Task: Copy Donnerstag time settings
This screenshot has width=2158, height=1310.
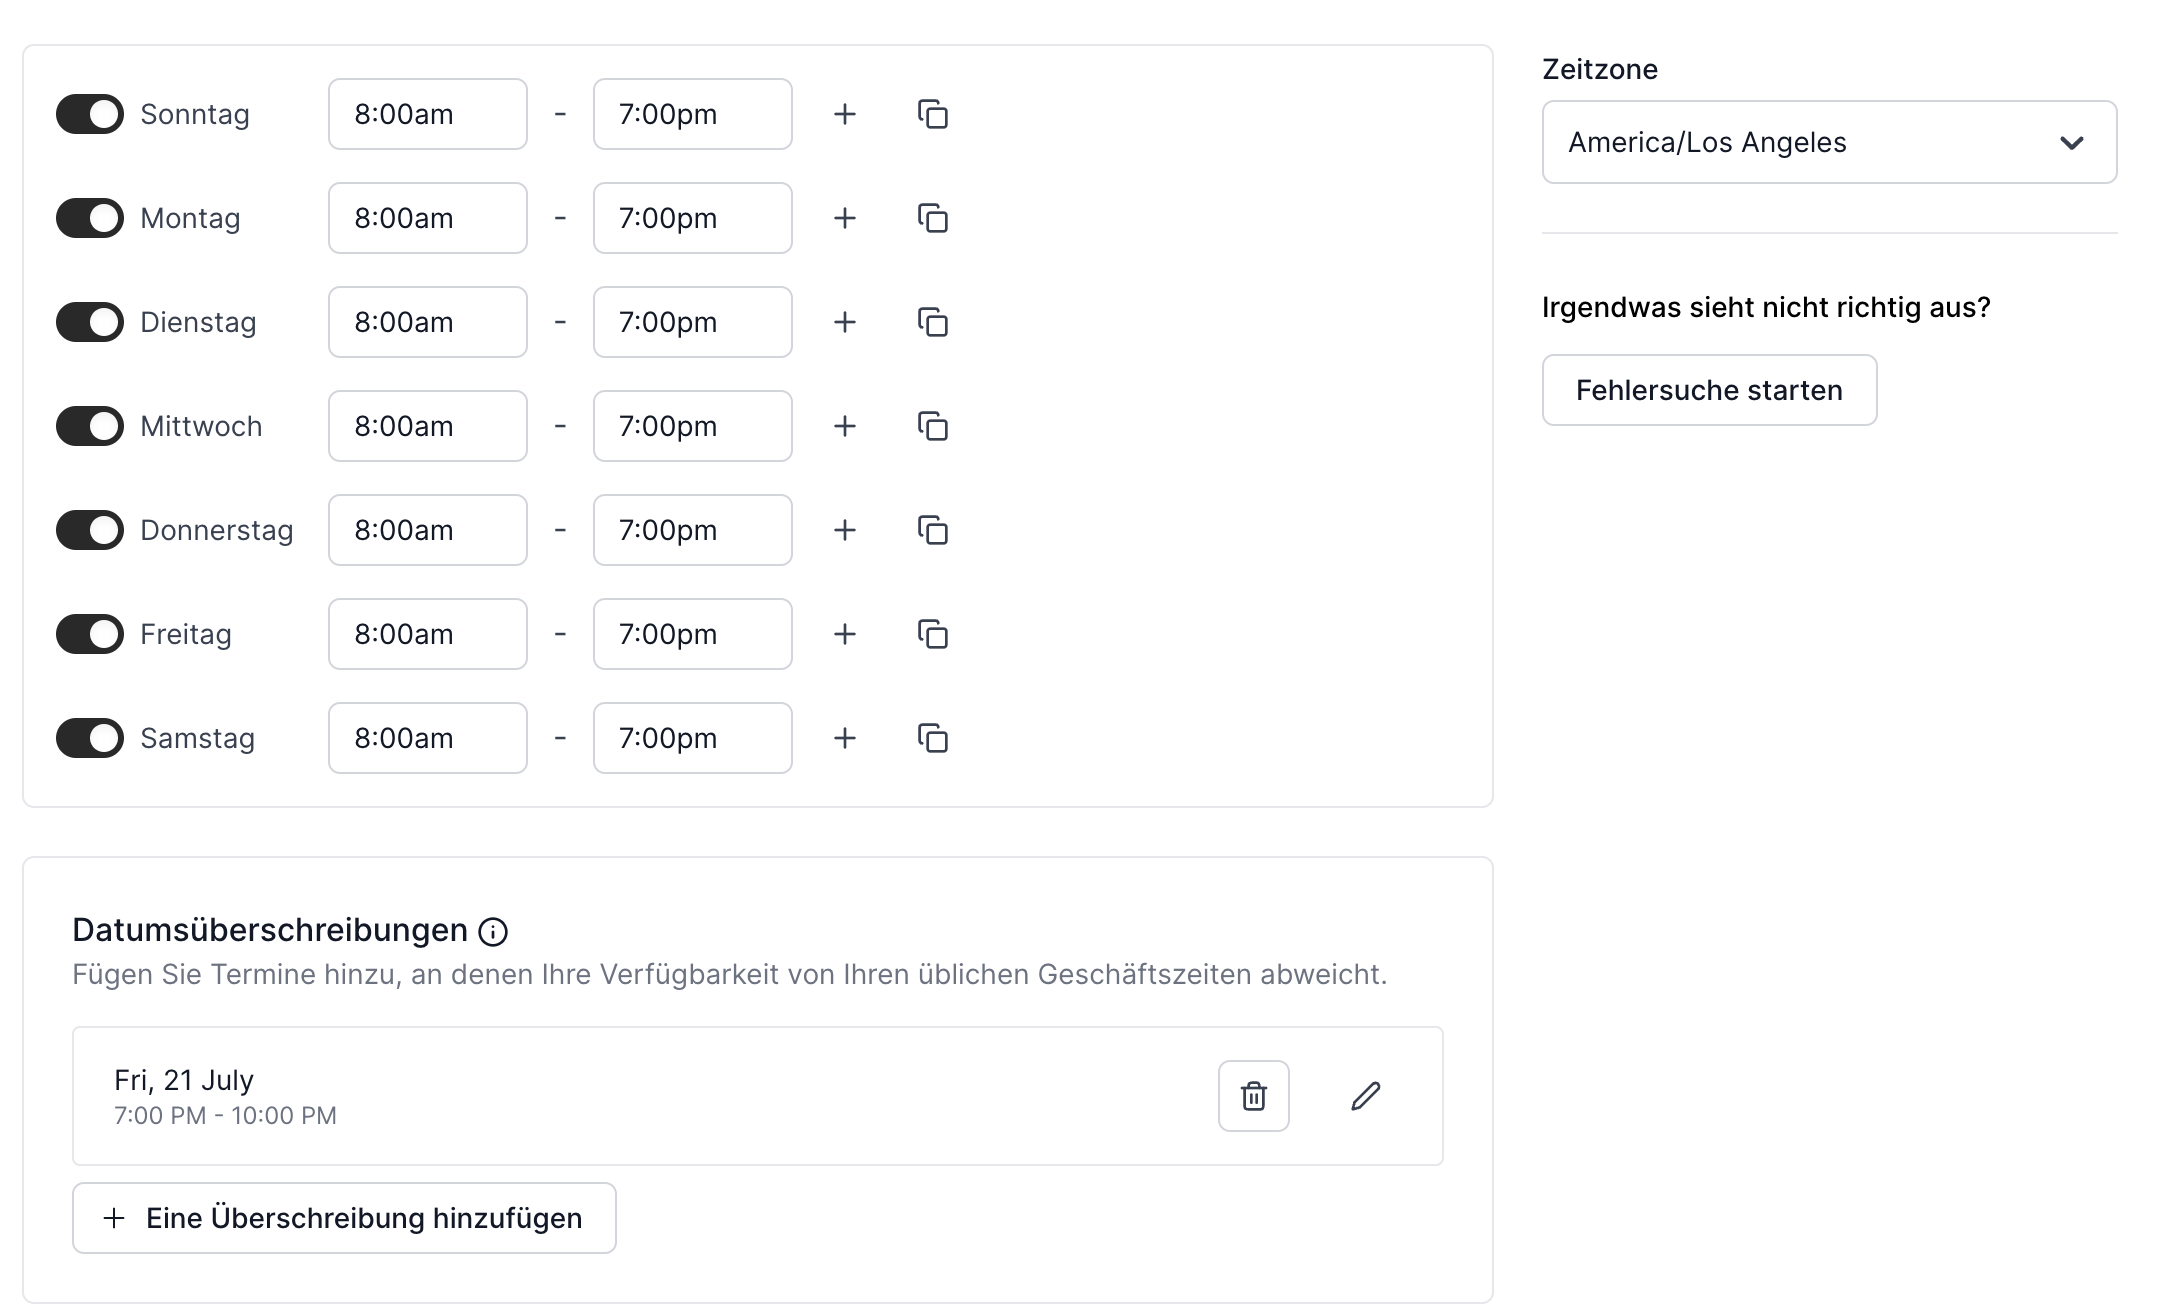Action: coord(933,530)
